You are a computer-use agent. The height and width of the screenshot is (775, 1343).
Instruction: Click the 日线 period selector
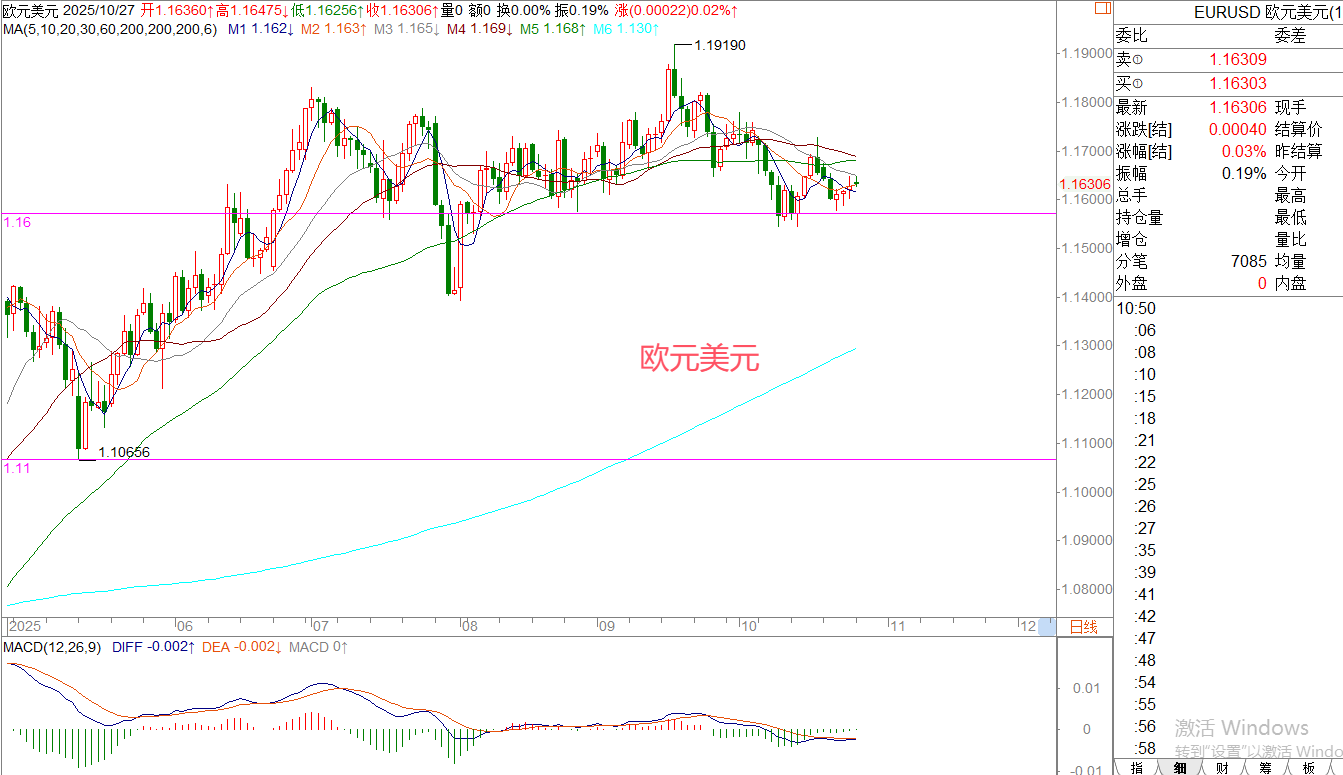point(1084,627)
